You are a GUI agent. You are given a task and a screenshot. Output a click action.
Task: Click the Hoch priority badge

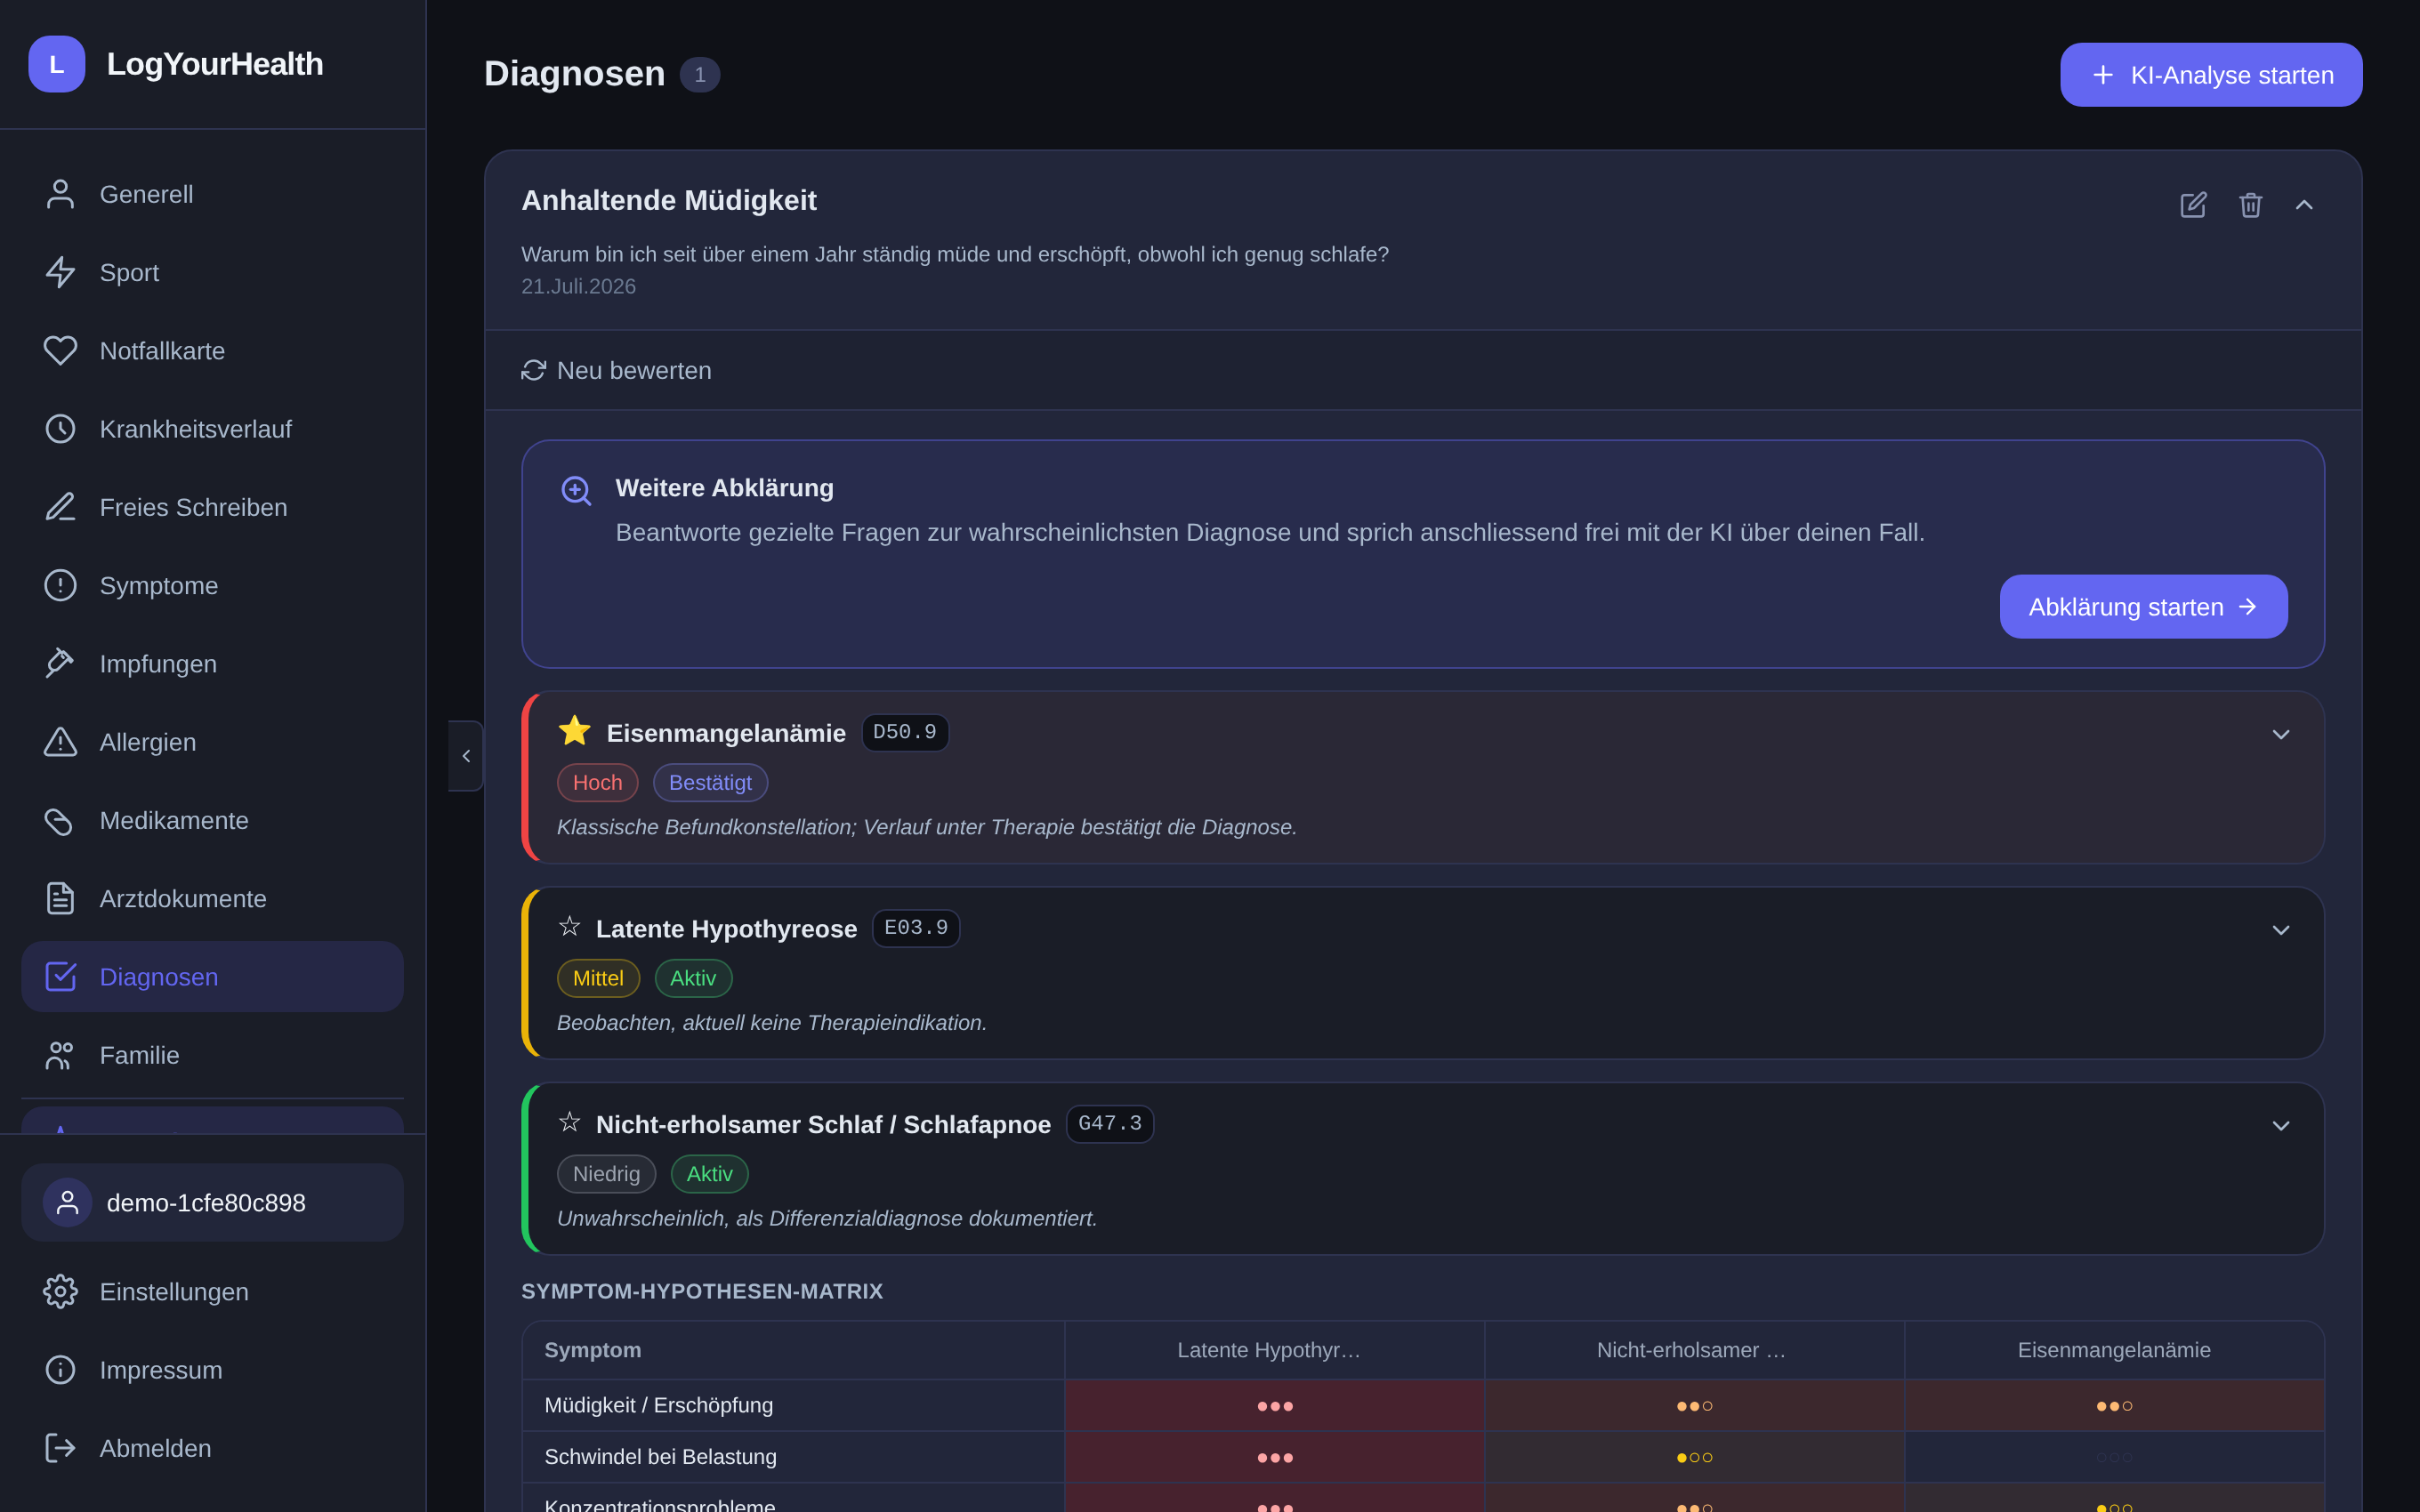[597, 783]
